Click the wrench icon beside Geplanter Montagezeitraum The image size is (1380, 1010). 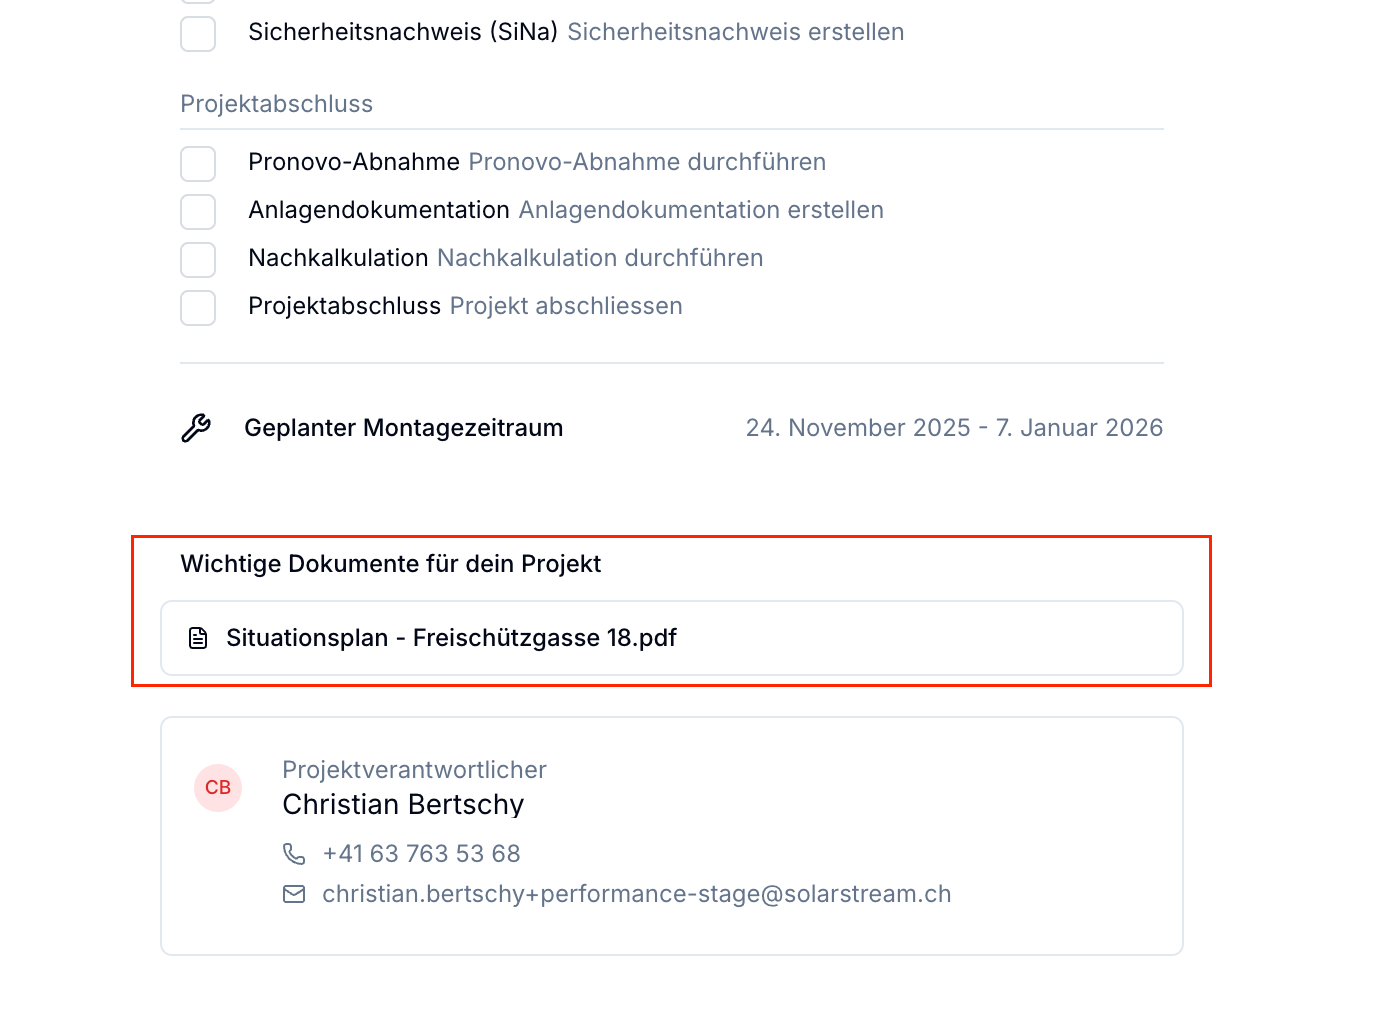coord(196,428)
